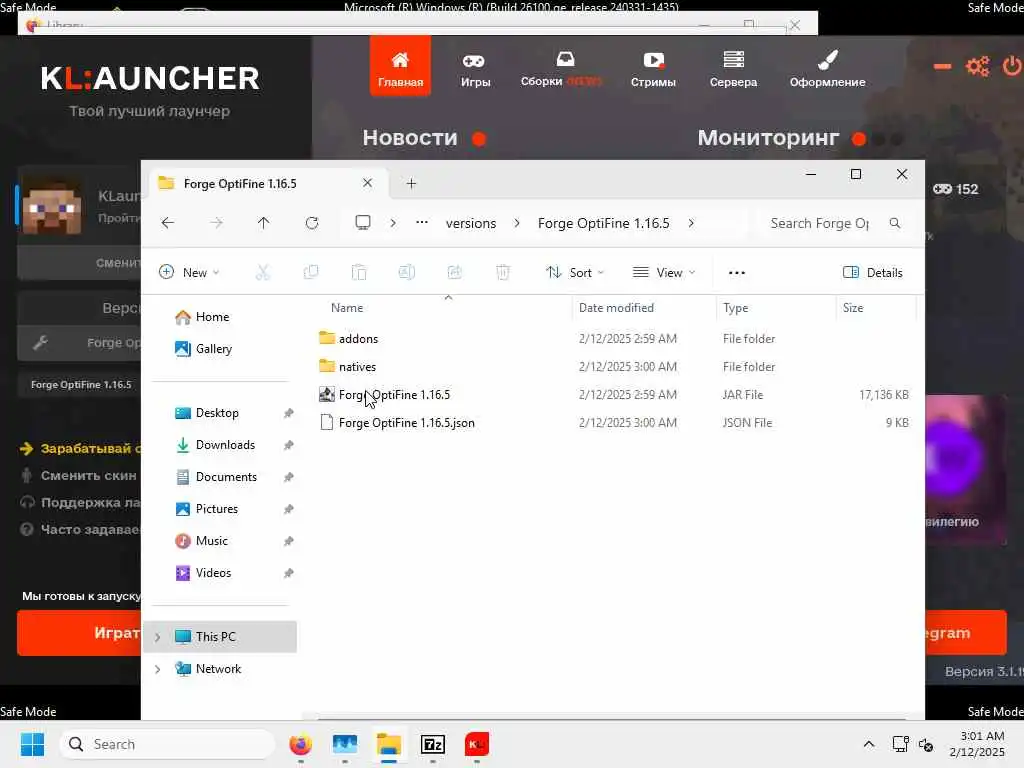Image resolution: width=1024 pixels, height=768 pixels.
Task: Open the Стримы tab in KLauncher
Action: click(x=653, y=71)
